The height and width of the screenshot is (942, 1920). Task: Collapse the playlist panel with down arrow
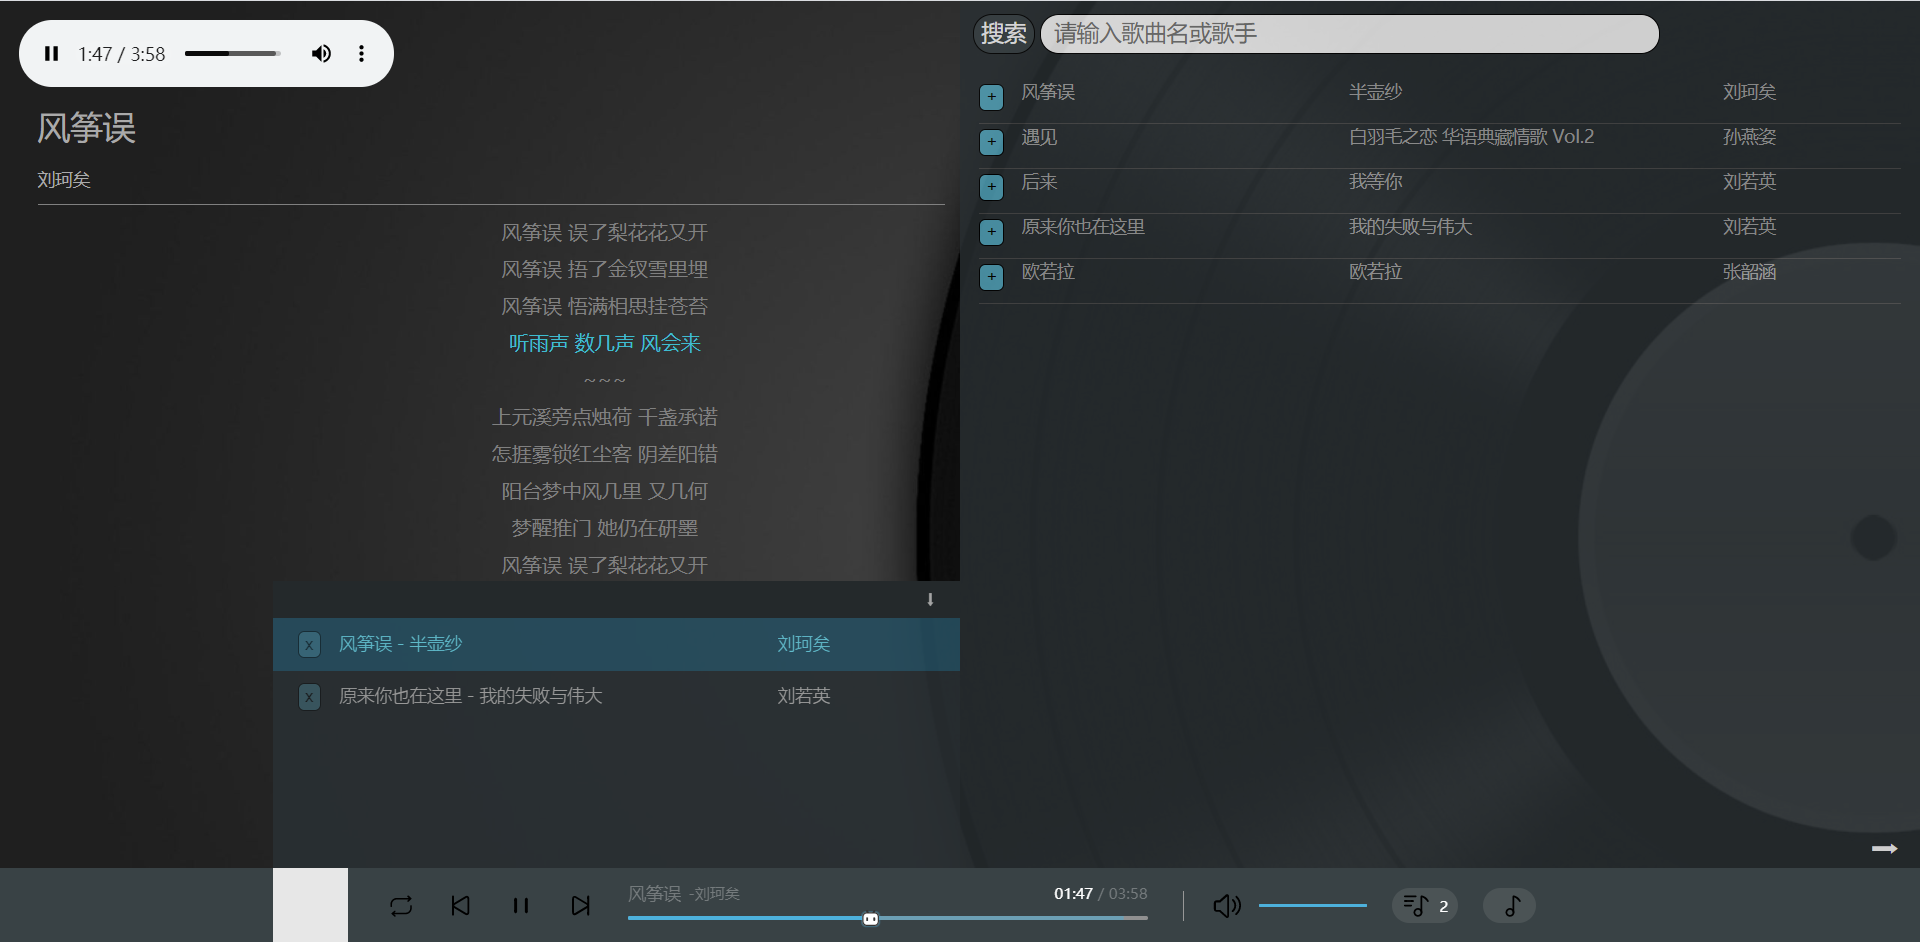(930, 600)
